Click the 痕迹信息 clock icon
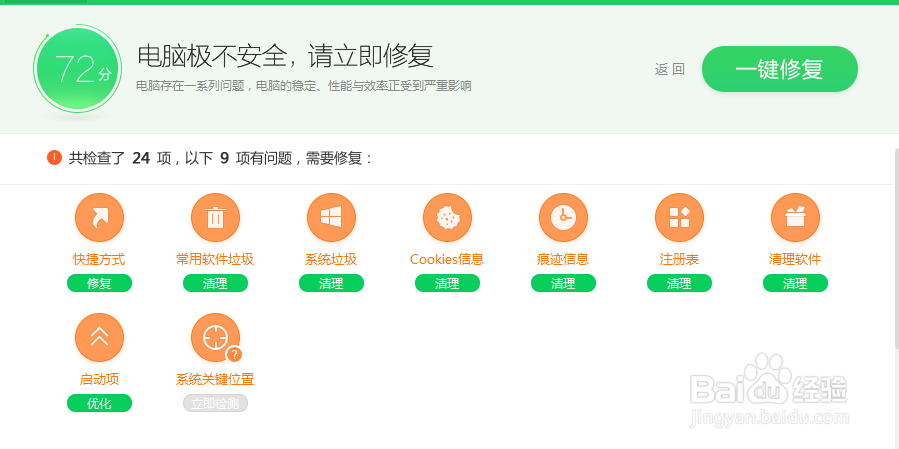Viewport: 899px width, 449px height. coord(563,217)
